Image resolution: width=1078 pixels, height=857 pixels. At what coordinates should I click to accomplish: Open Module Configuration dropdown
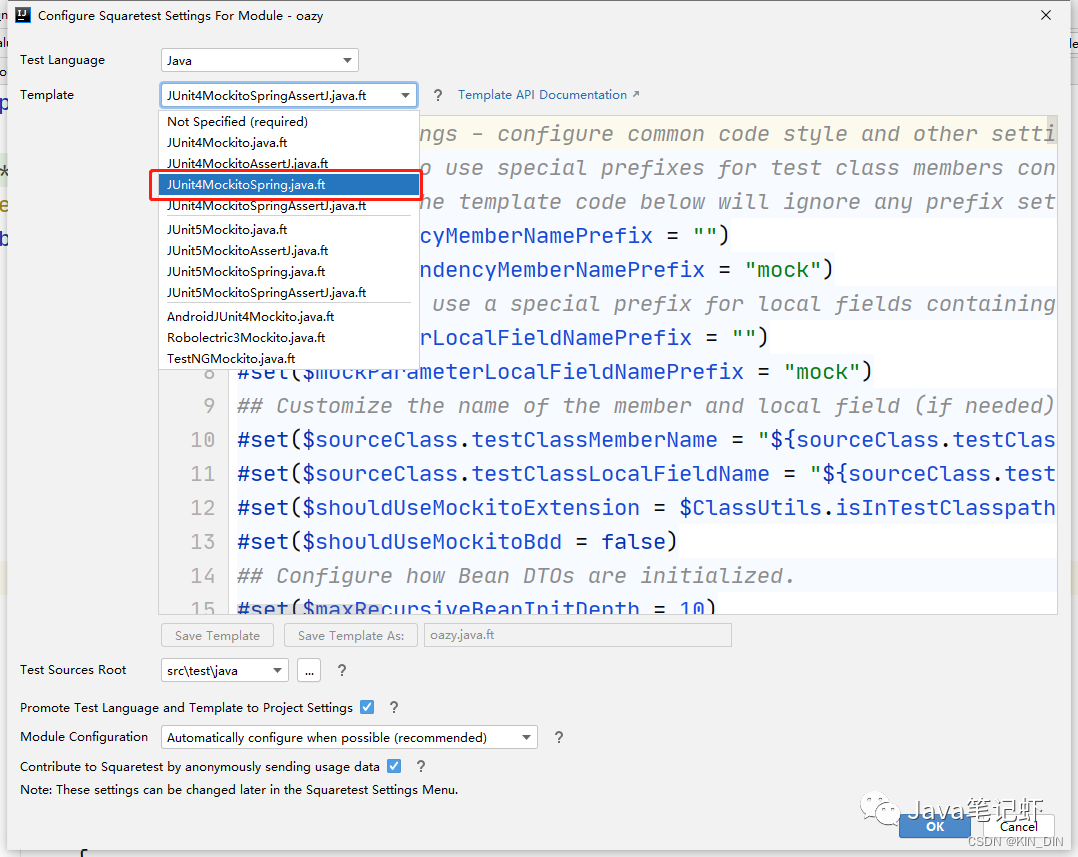[349, 737]
